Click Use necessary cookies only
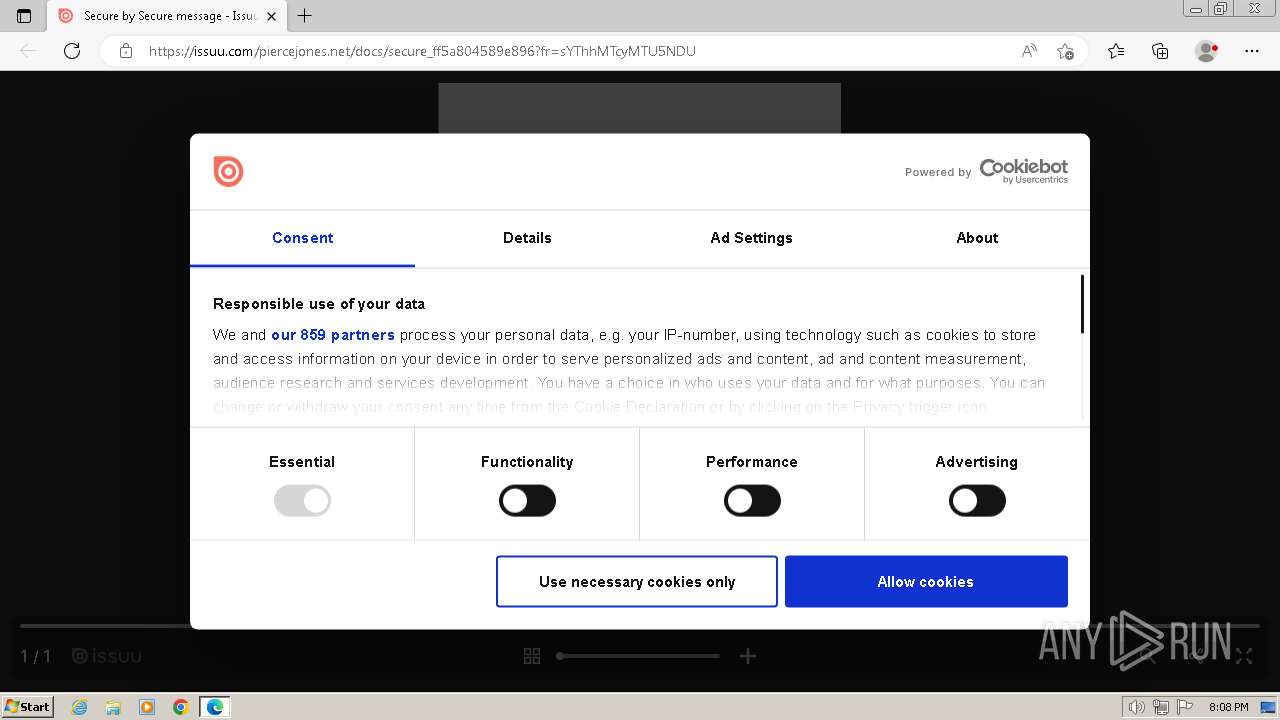The image size is (1280, 720). click(637, 582)
